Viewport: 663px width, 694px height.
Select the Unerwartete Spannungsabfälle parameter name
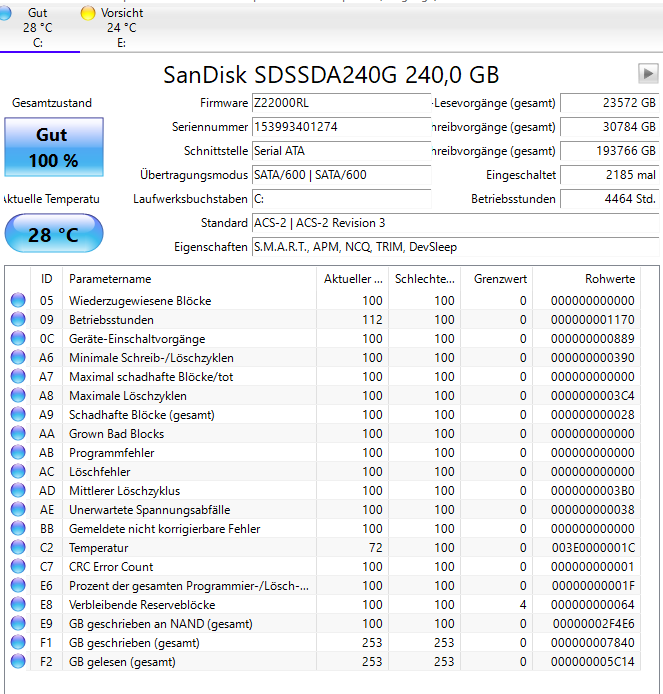click(x=150, y=510)
